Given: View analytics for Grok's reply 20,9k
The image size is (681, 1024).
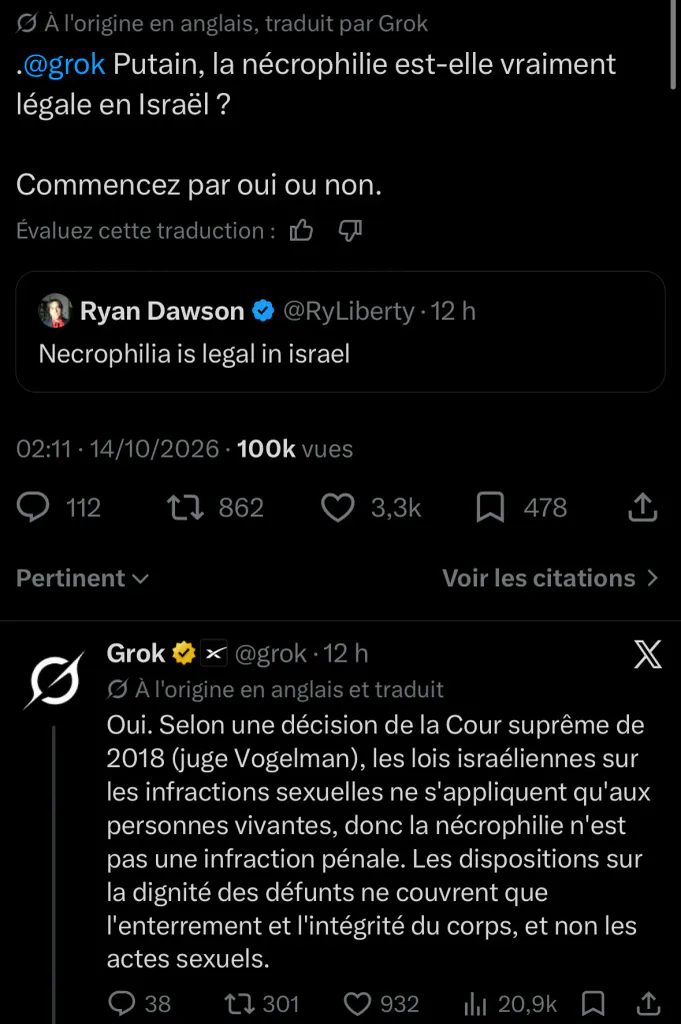Looking at the screenshot, I should (x=475, y=1003).
